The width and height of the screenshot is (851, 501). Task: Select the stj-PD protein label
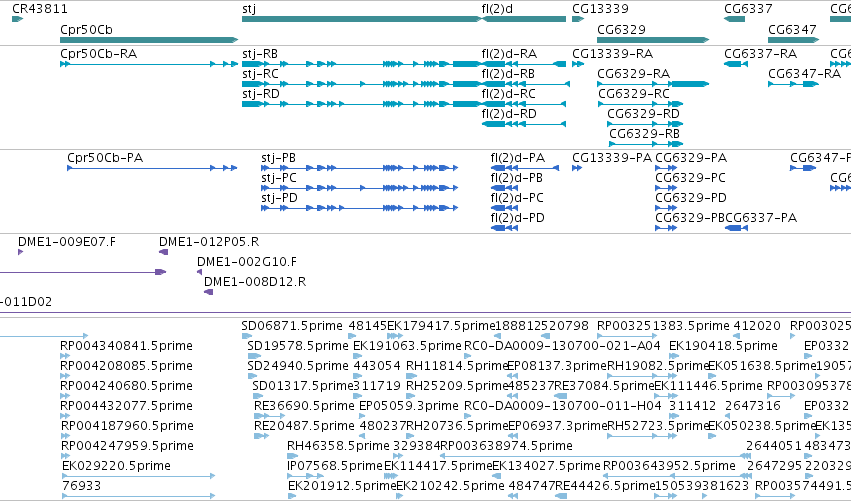coord(280,198)
